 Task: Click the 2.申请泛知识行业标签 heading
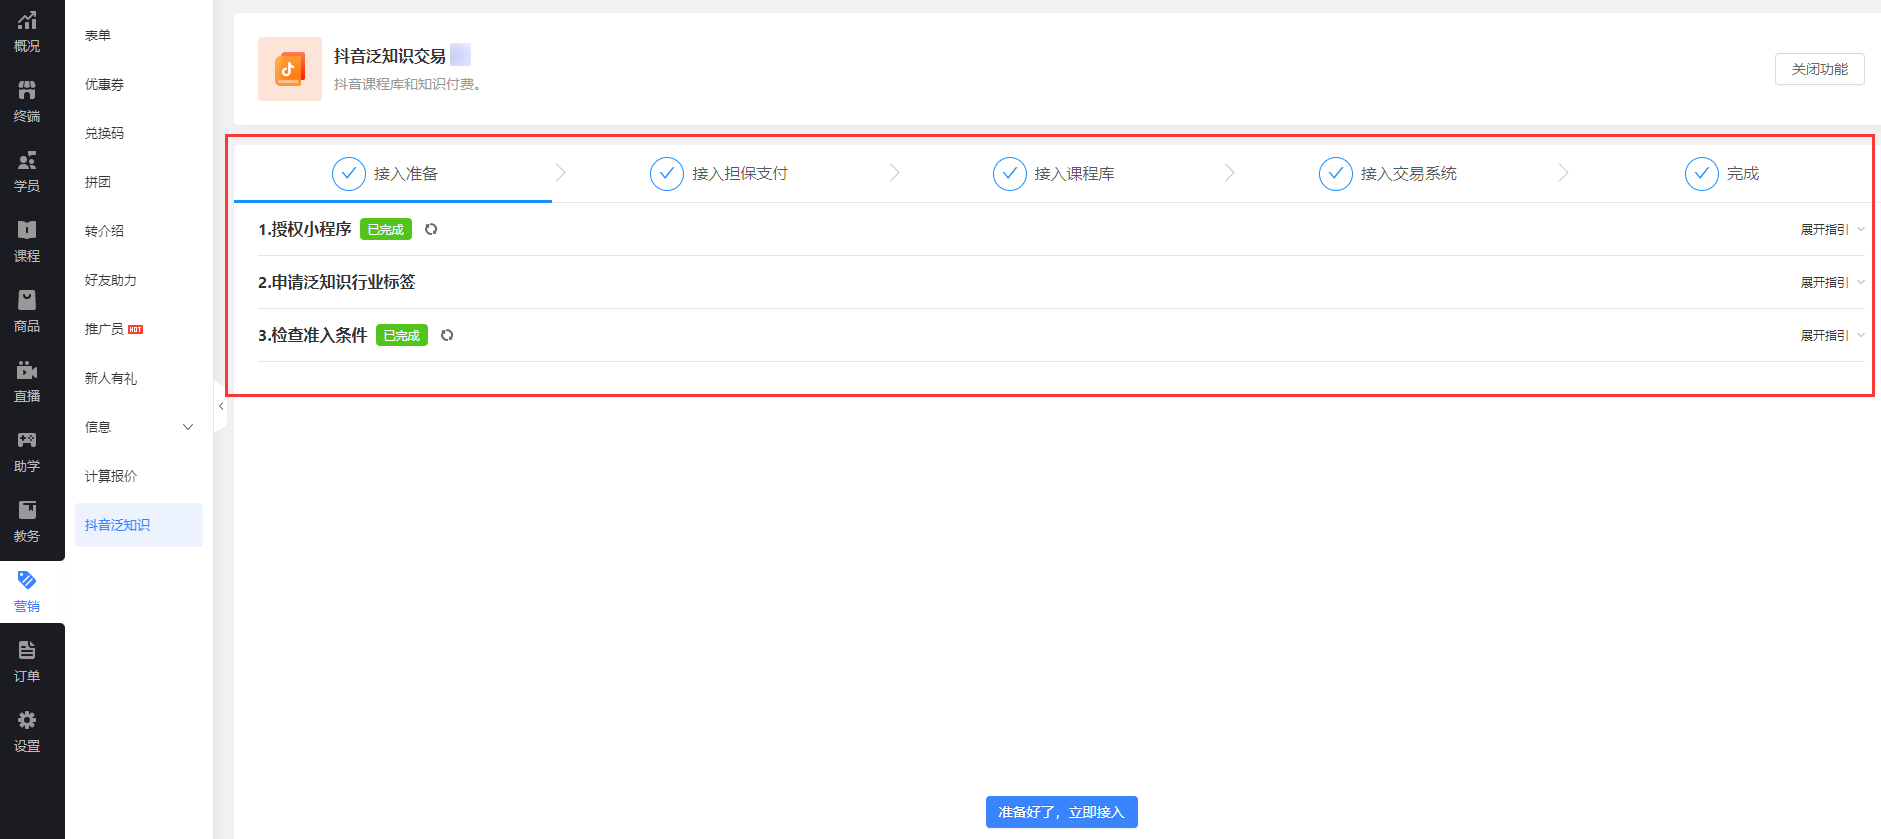tap(336, 282)
